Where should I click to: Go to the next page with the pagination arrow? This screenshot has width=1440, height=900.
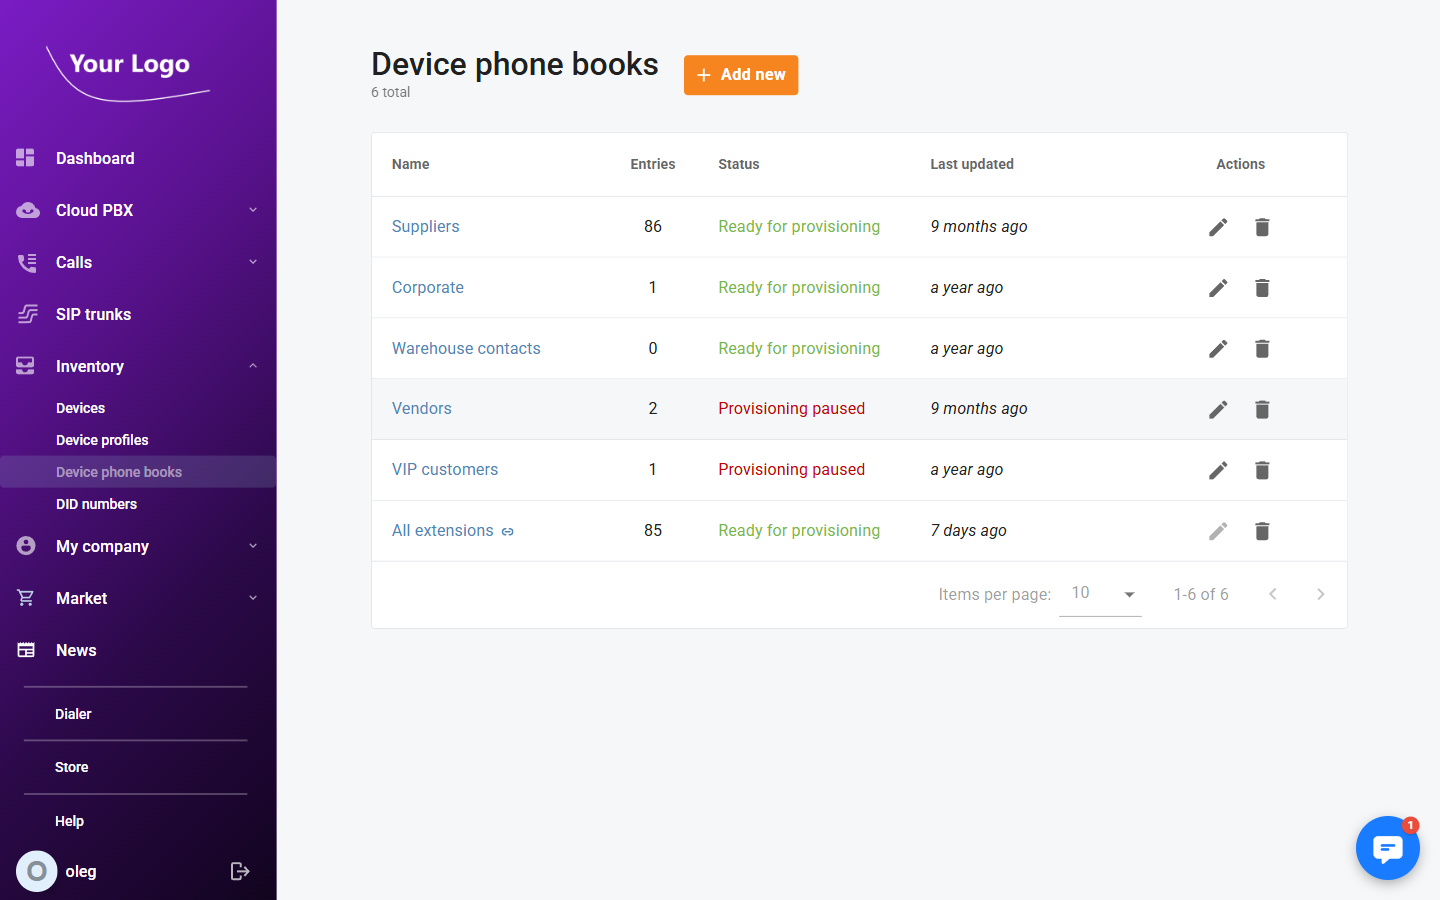pos(1320,594)
